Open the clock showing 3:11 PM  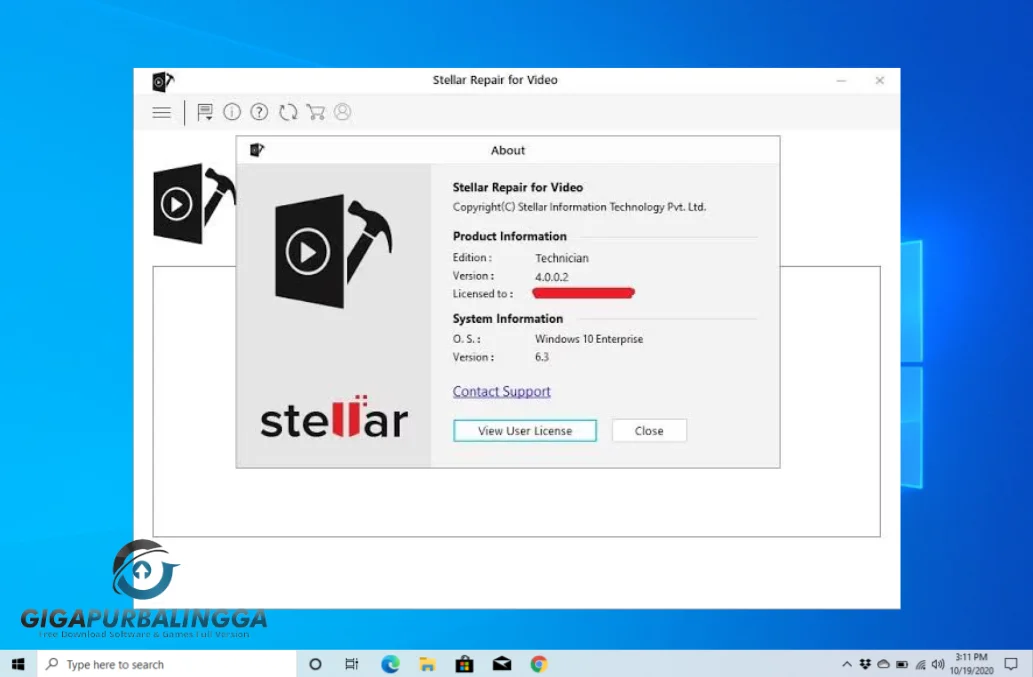pyautogui.click(x=972, y=664)
